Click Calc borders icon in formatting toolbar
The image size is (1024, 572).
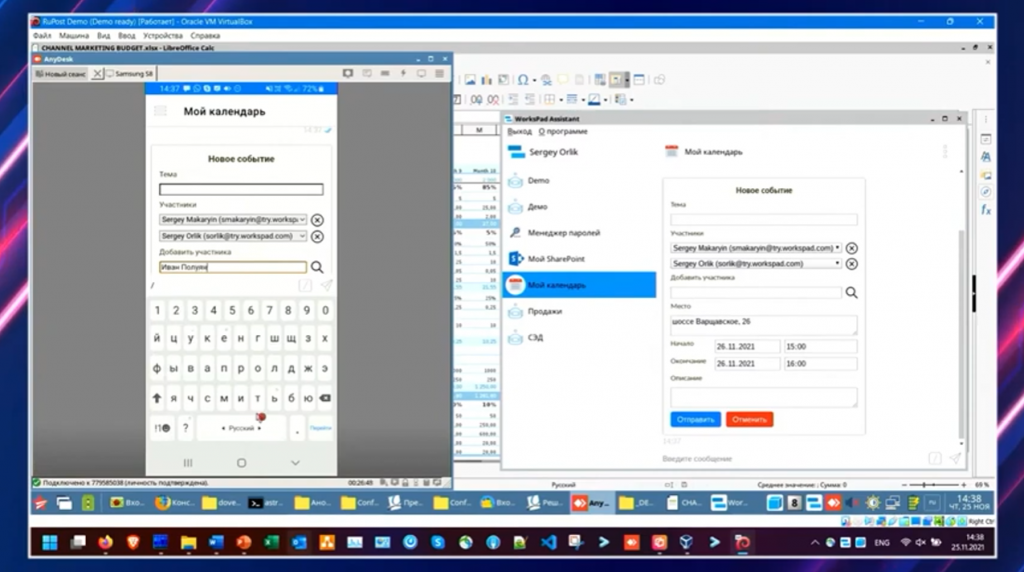point(550,99)
